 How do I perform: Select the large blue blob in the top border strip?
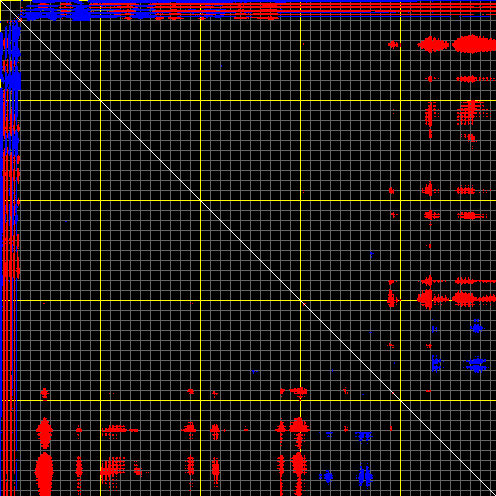[81, 12]
